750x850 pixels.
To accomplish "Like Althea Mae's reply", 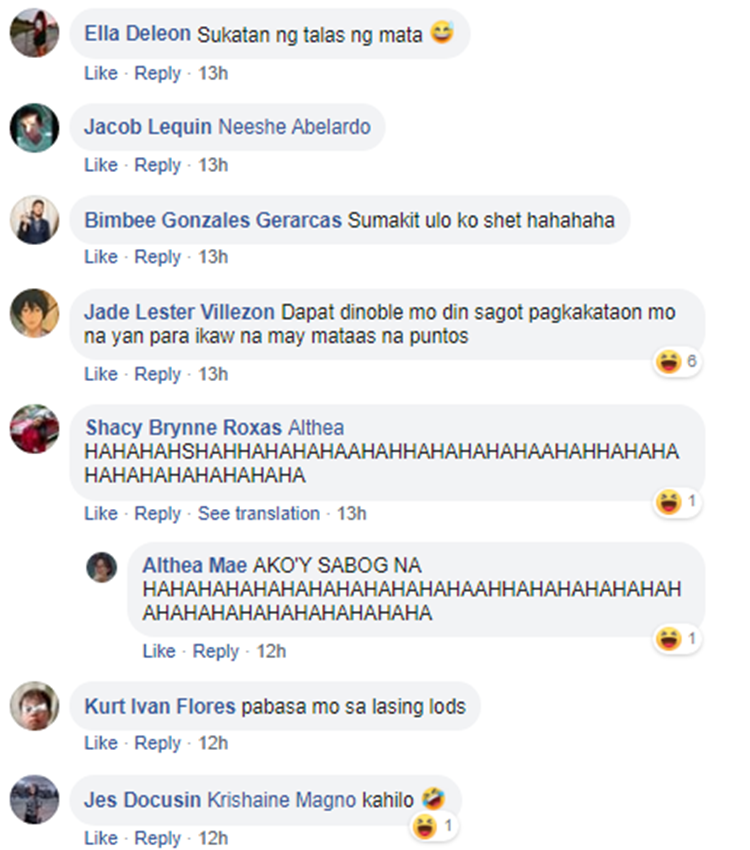I will coord(159,651).
